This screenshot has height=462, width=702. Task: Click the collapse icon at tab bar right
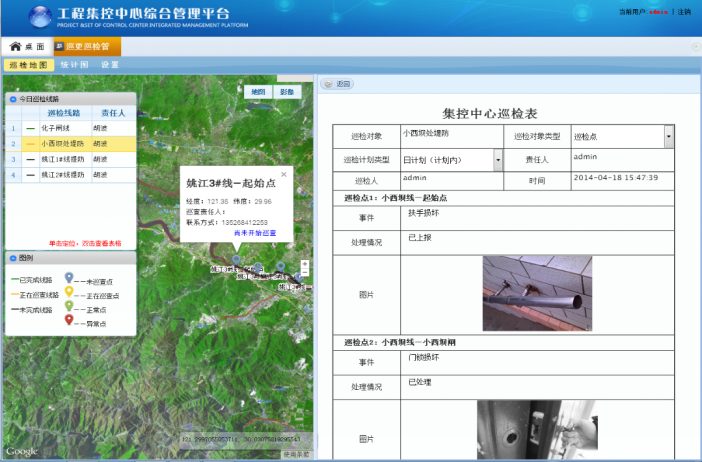(x=695, y=47)
